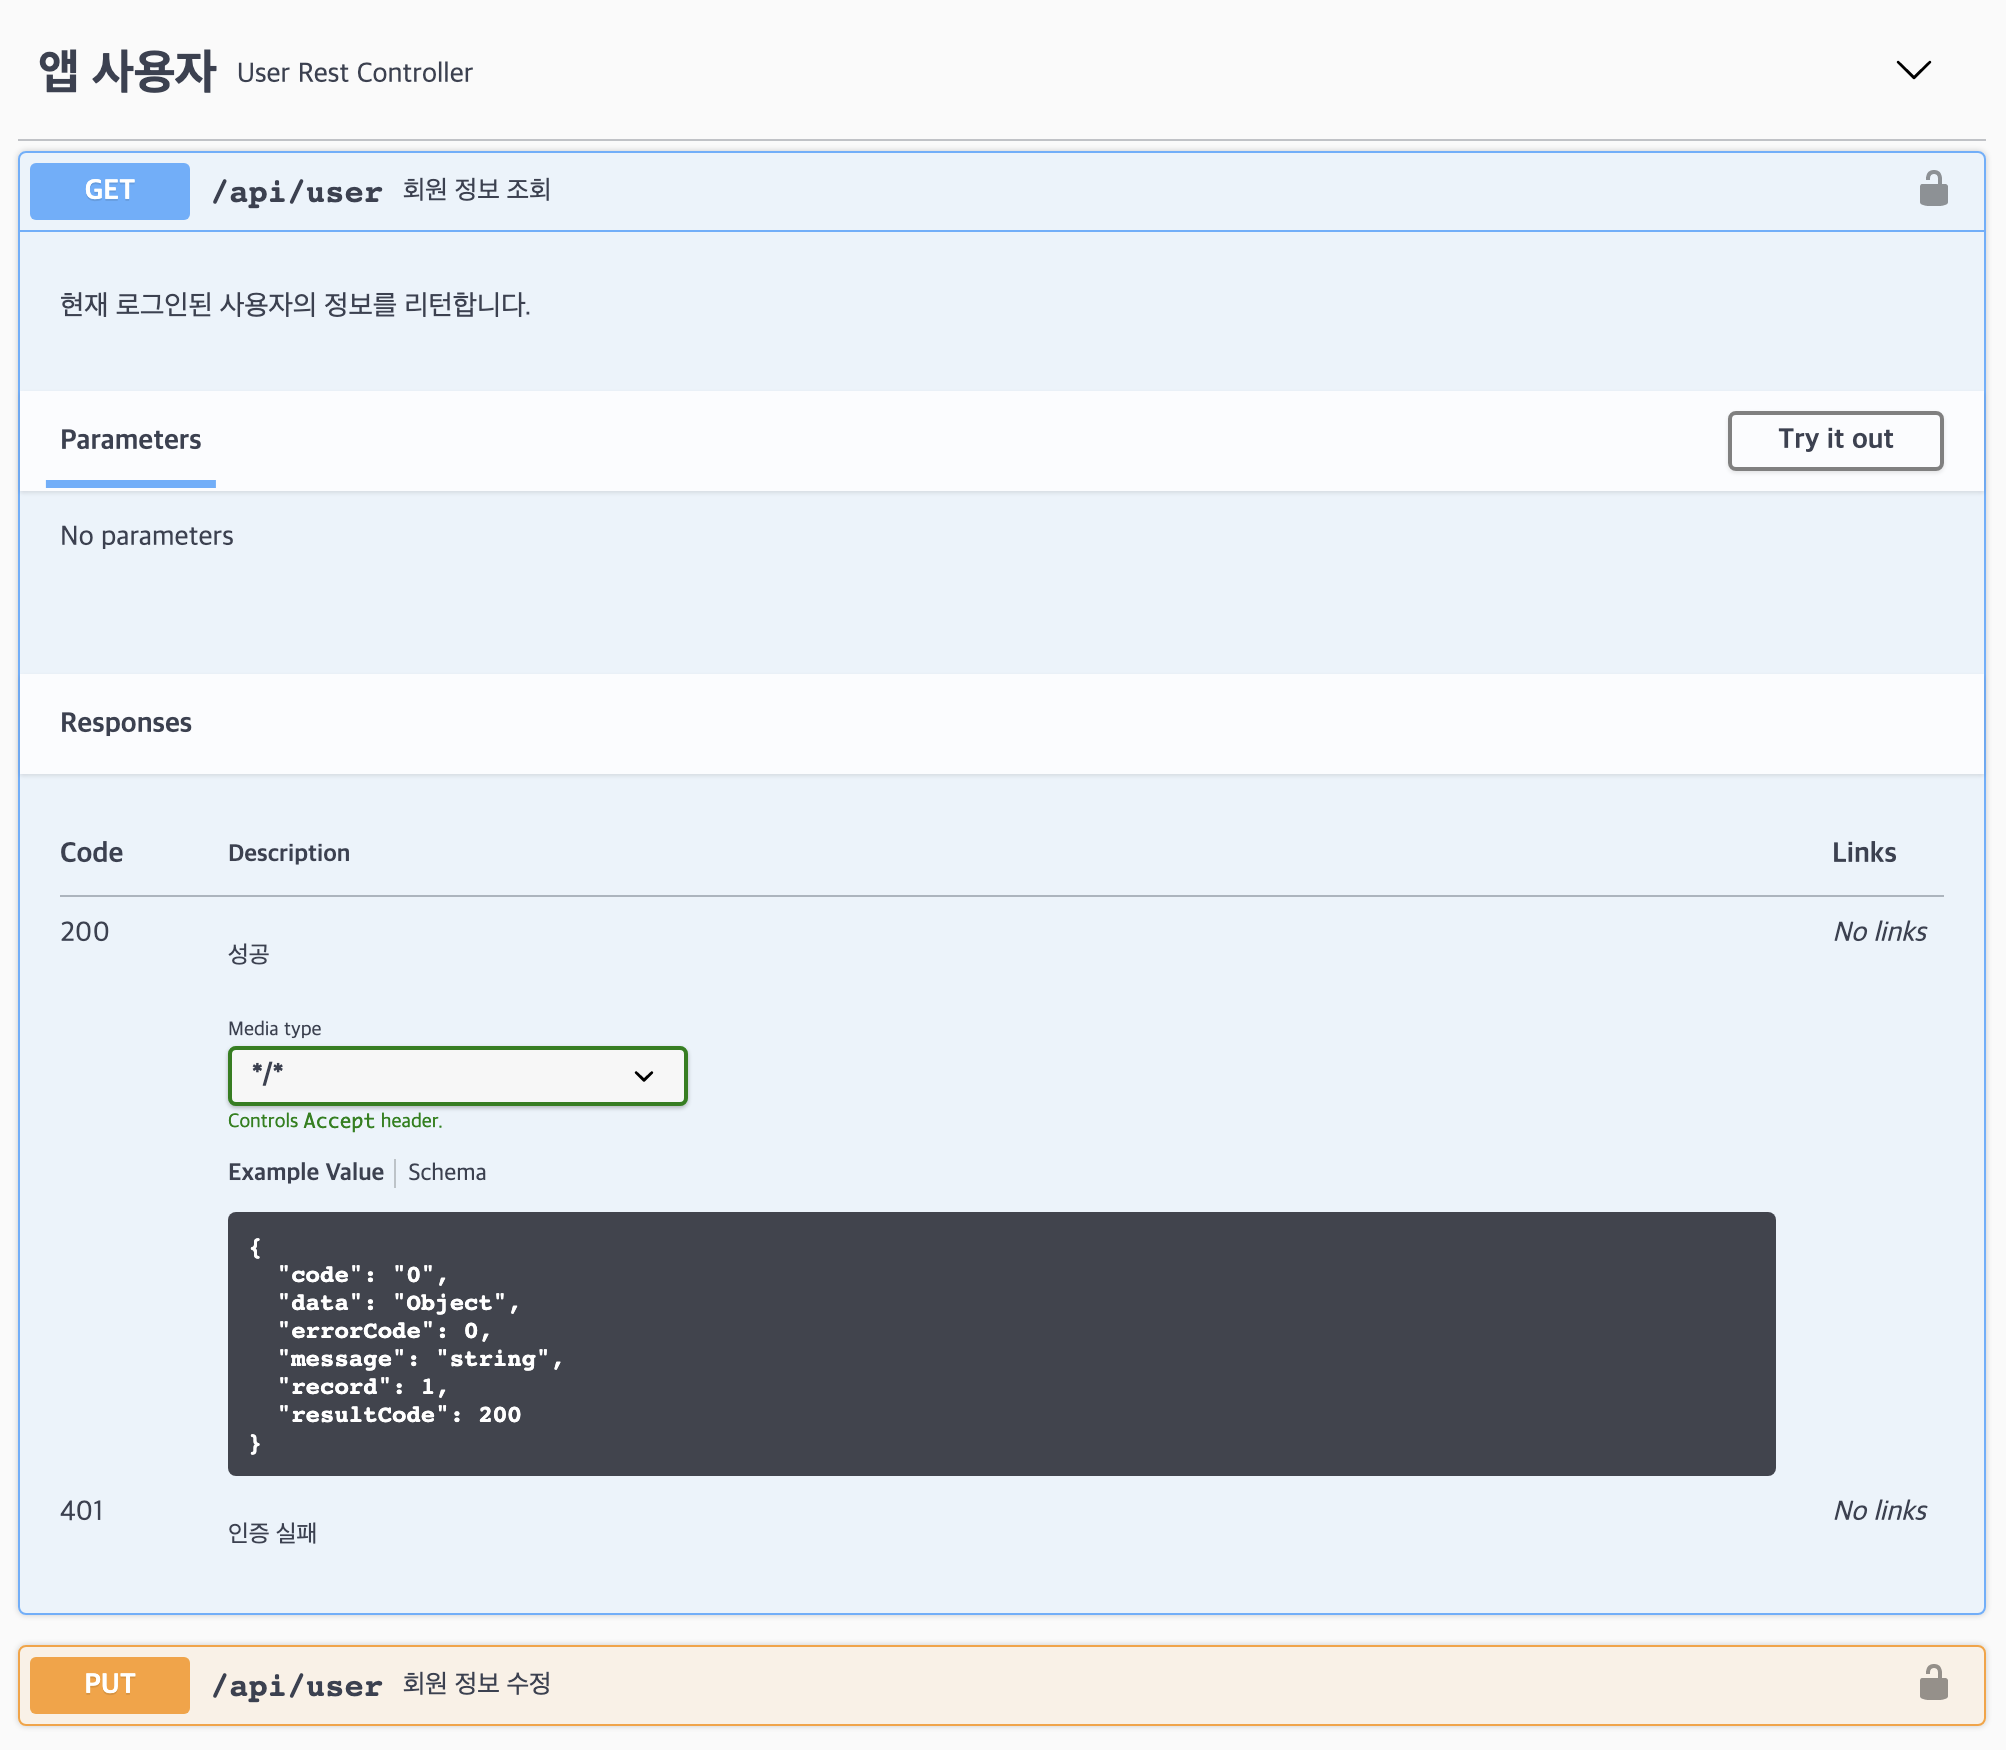This screenshot has height=1750, width=2006.
Task: Collapse the 앱 사용자 controller section
Action: coord(1913,70)
